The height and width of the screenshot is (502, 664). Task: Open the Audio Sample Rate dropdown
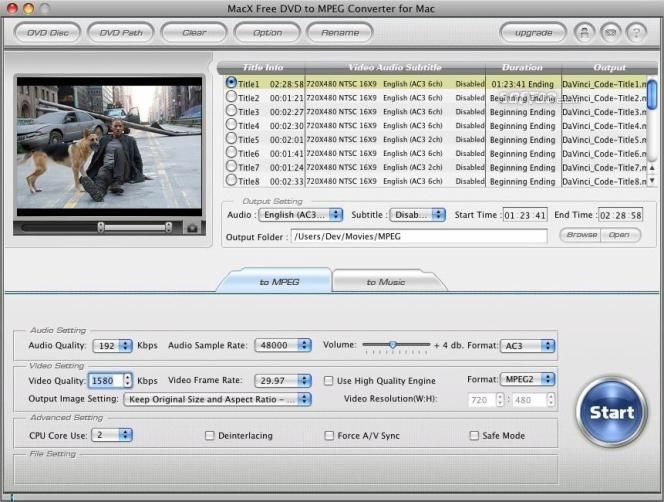[x=283, y=345]
